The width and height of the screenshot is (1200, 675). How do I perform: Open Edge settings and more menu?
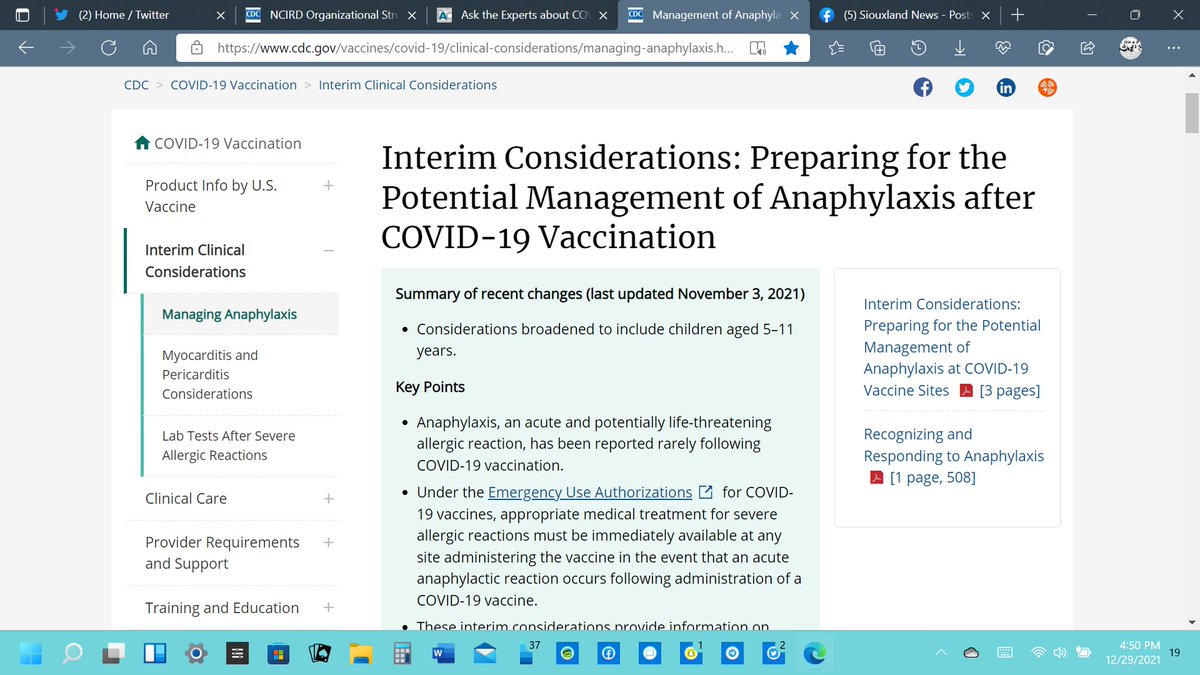[x=1172, y=47]
